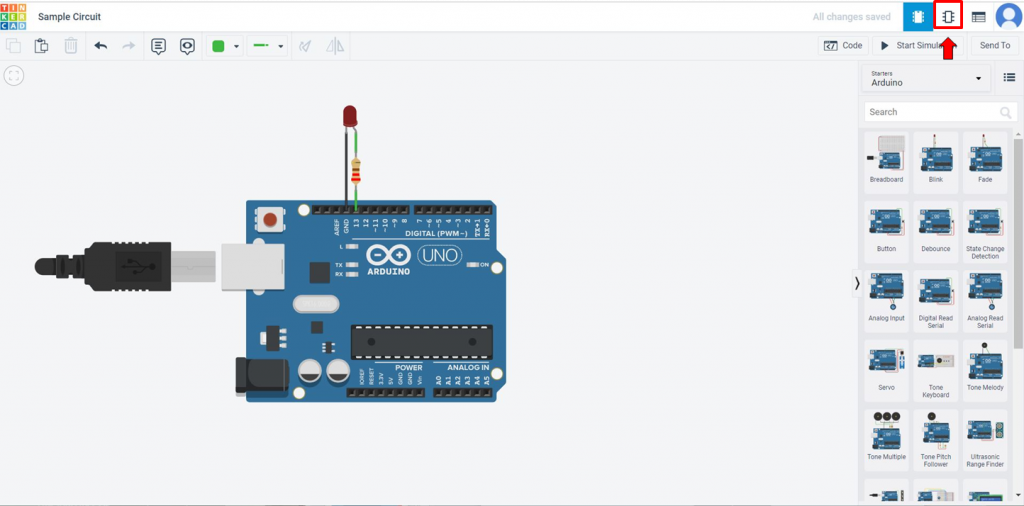Open the notes tool

[x=158, y=46]
